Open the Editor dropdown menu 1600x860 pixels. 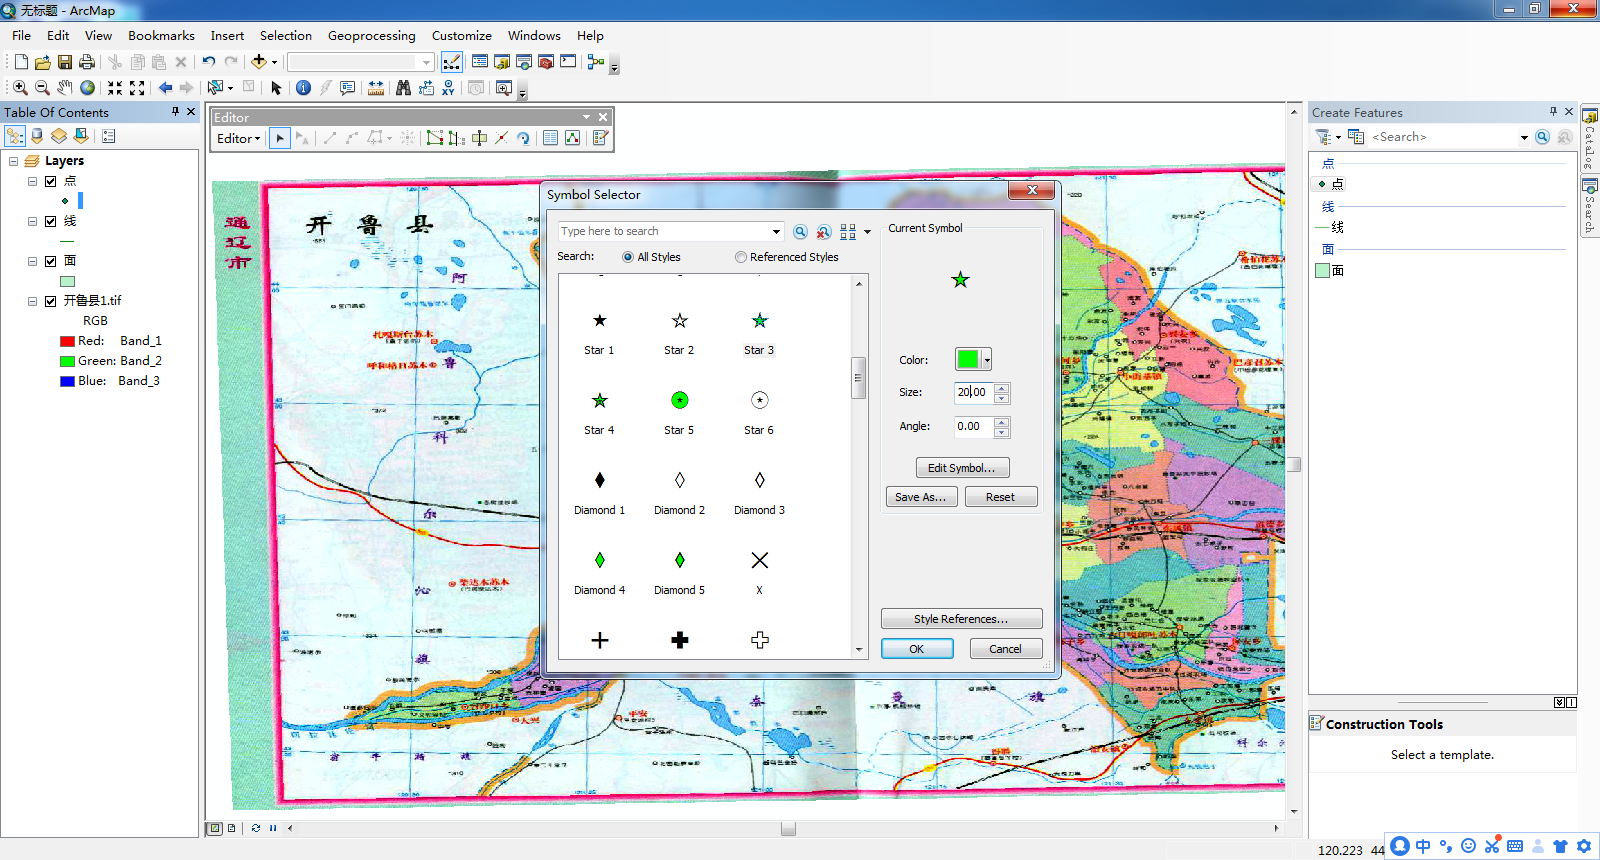238,138
